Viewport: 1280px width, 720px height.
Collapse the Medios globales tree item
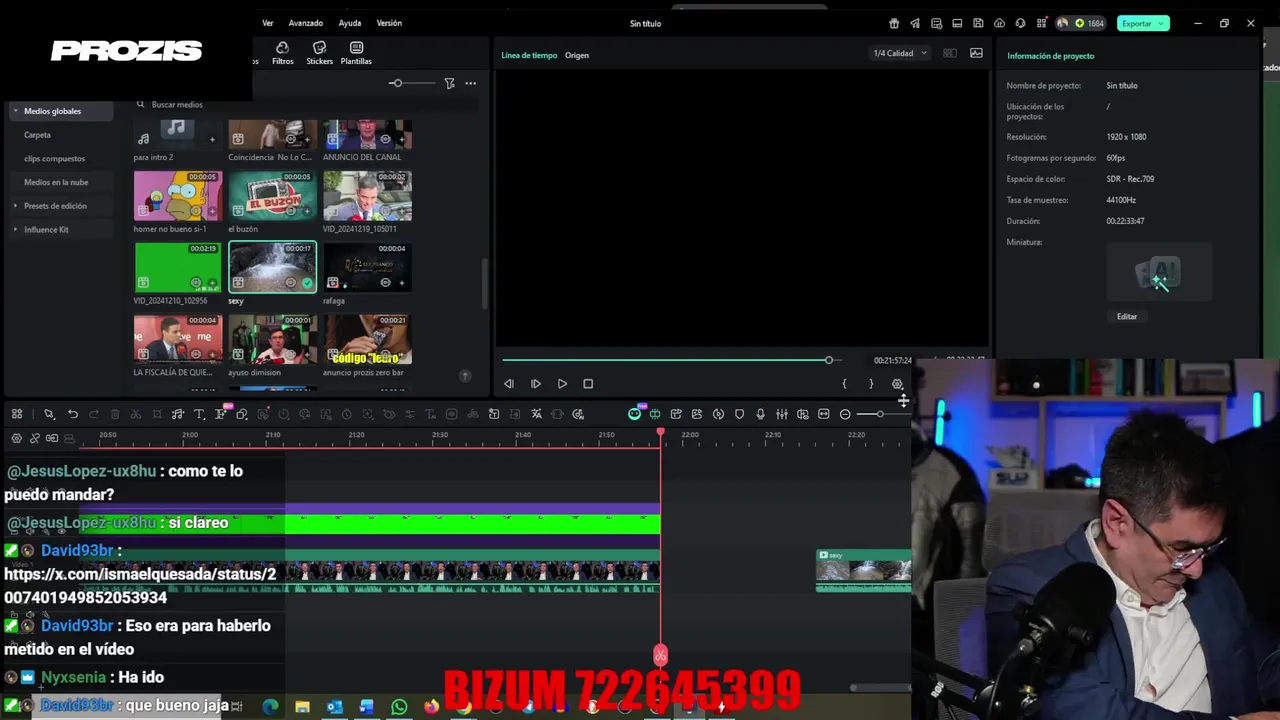[x=15, y=111]
